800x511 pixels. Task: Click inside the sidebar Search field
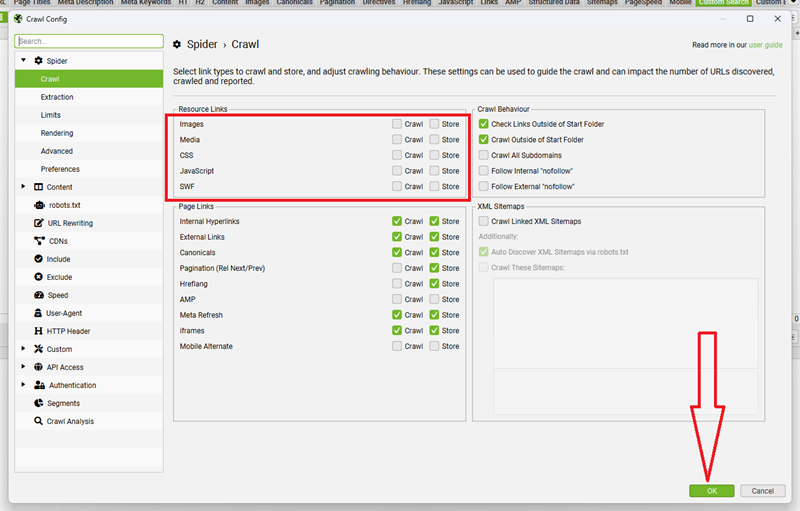[89, 41]
